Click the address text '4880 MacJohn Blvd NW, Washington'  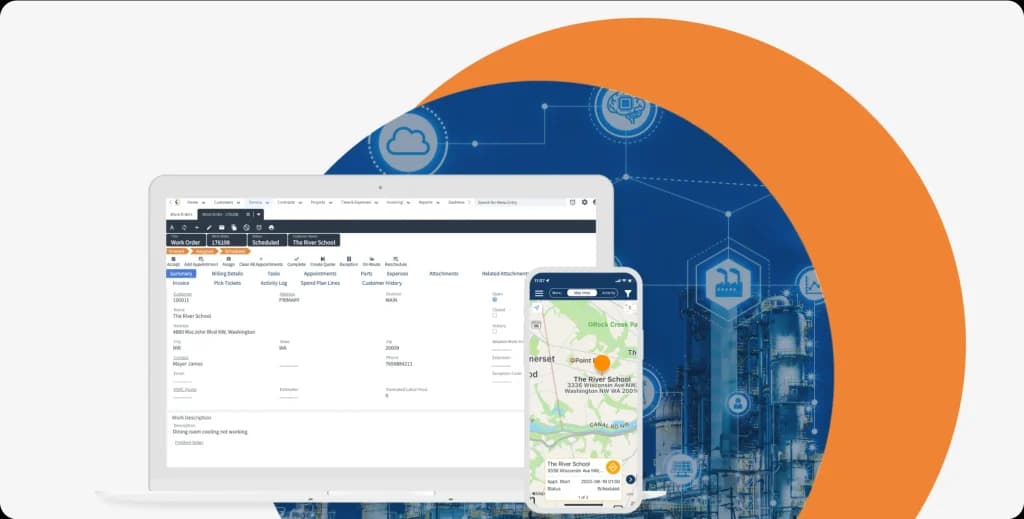tap(214, 332)
